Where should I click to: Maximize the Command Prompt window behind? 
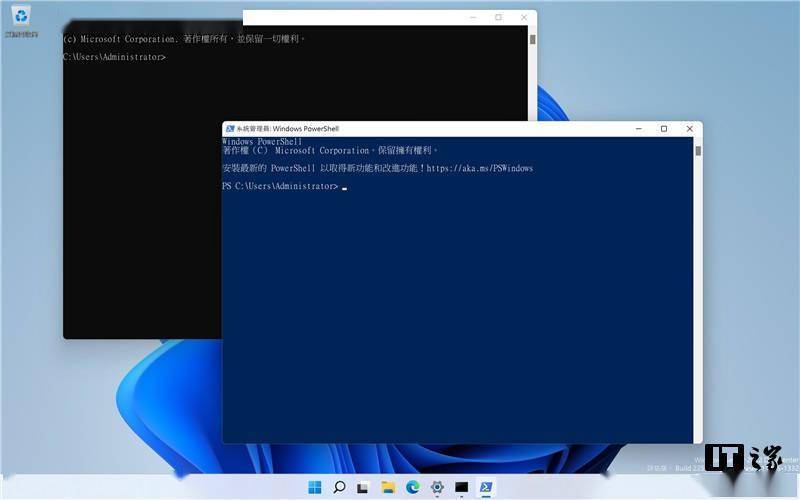[x=498, y=17]
